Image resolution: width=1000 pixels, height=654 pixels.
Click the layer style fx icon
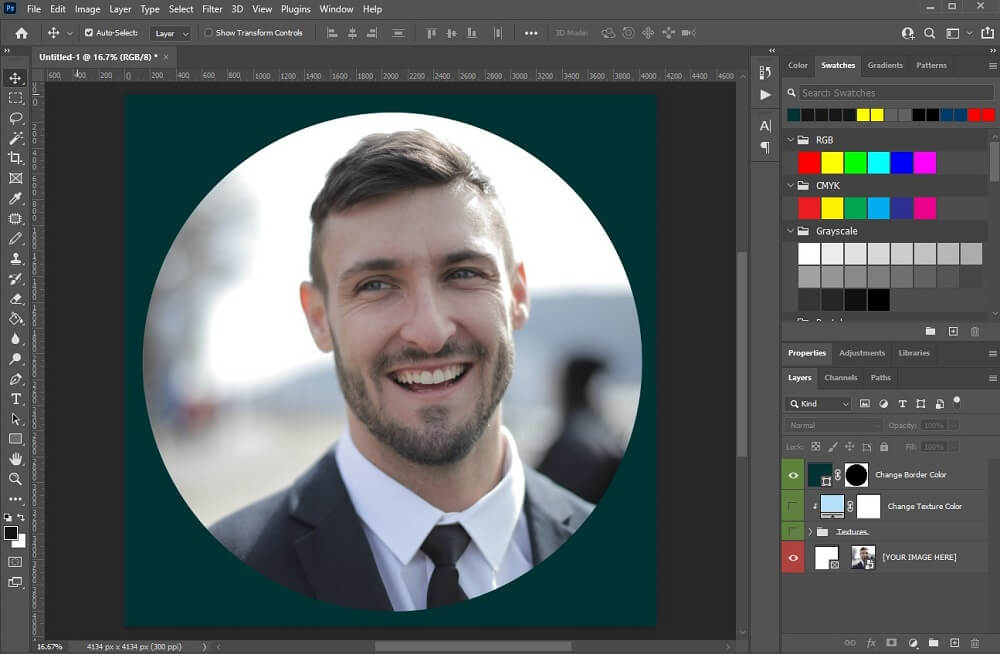[x=871, y=643]
